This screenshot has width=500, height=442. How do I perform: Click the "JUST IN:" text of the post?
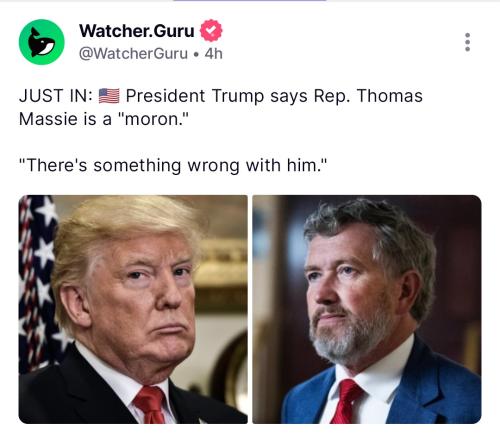pos(56,96)
